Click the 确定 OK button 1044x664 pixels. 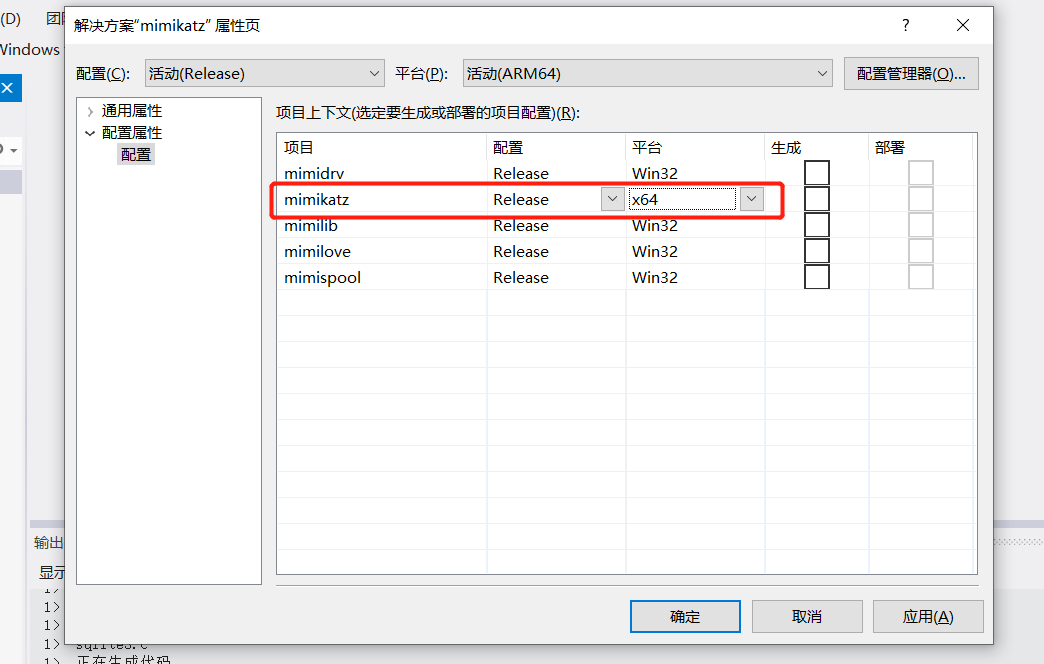[x=685, y=617]
